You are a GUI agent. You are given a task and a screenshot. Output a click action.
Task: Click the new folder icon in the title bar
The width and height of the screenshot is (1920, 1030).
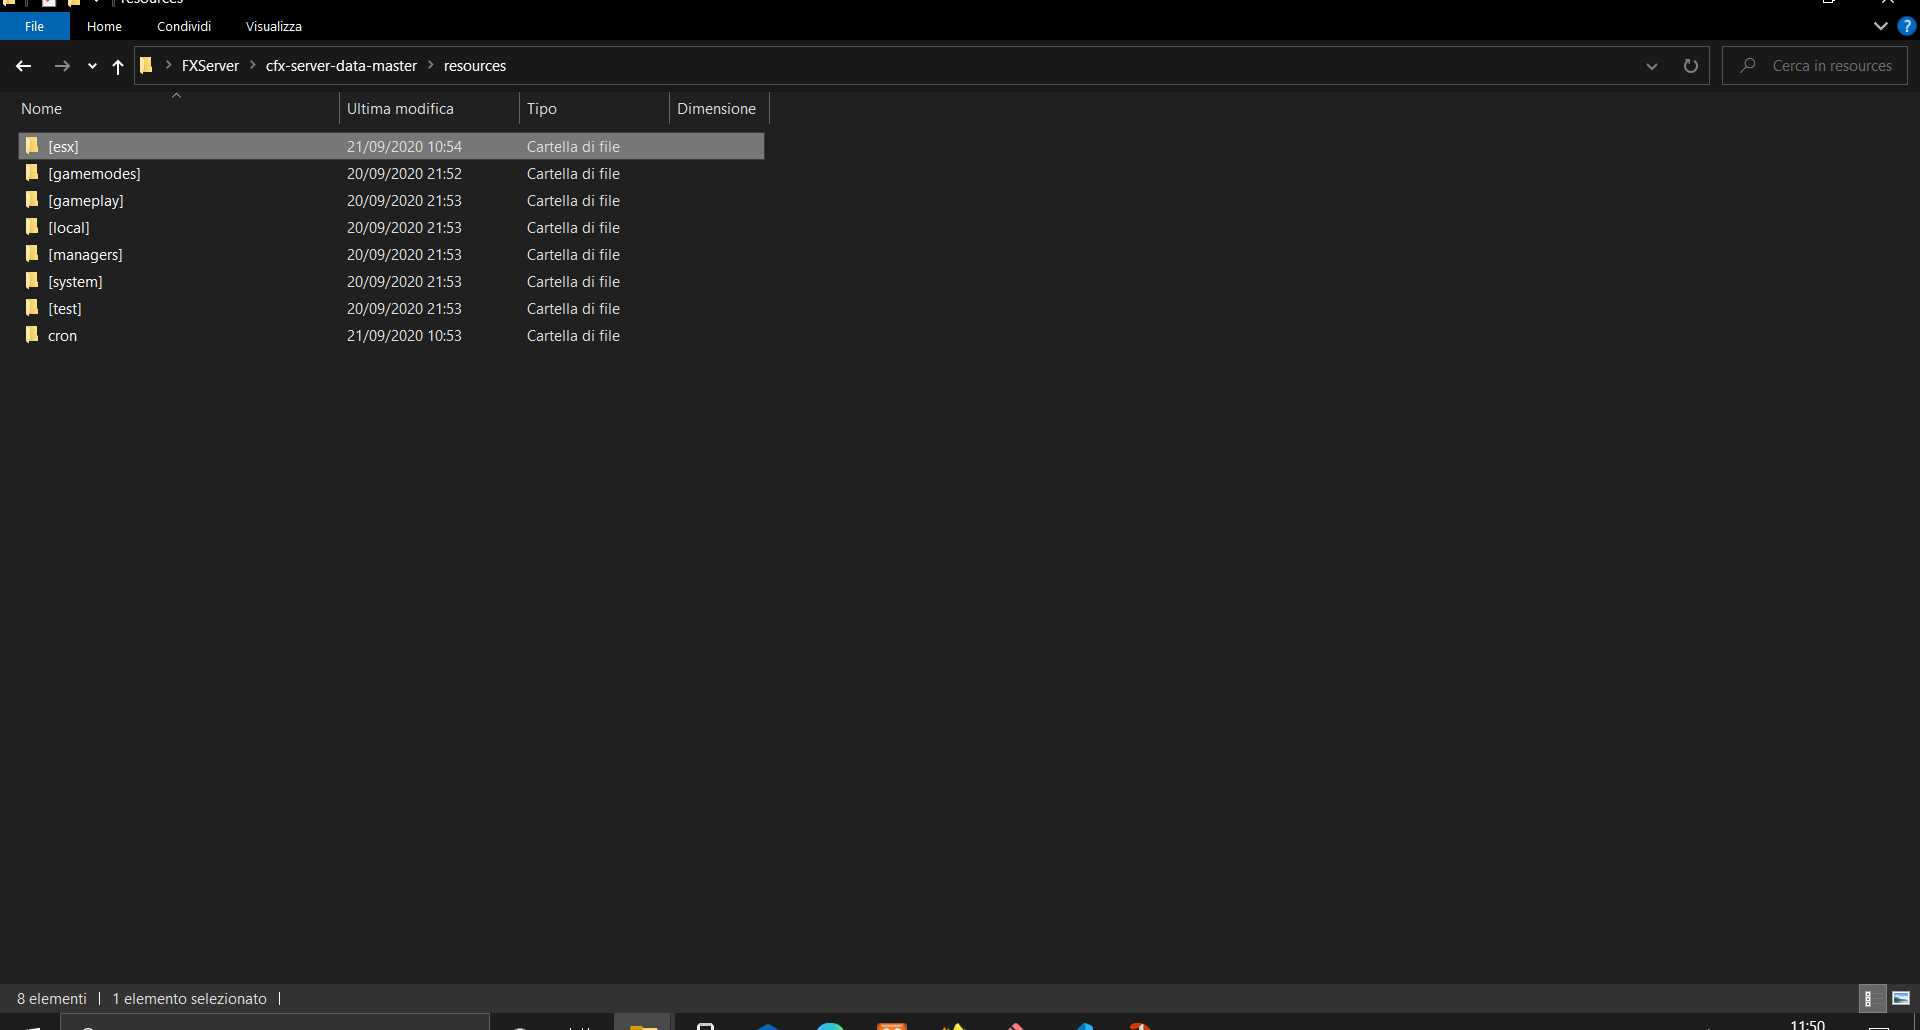tap(73, 3)
